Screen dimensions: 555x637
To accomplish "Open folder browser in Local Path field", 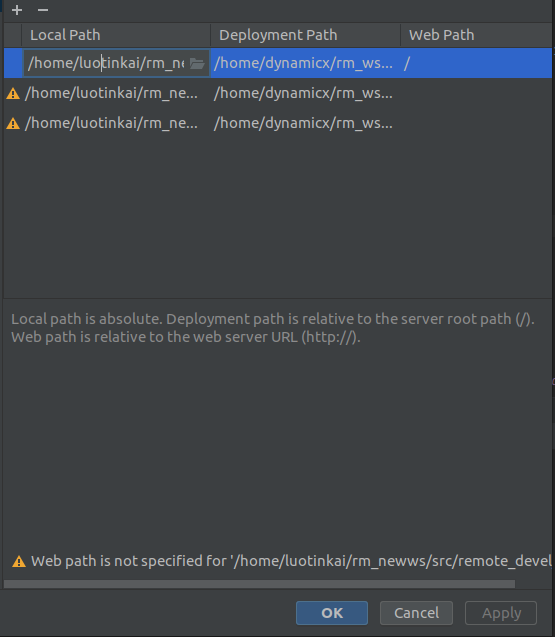I will (197, 63).
